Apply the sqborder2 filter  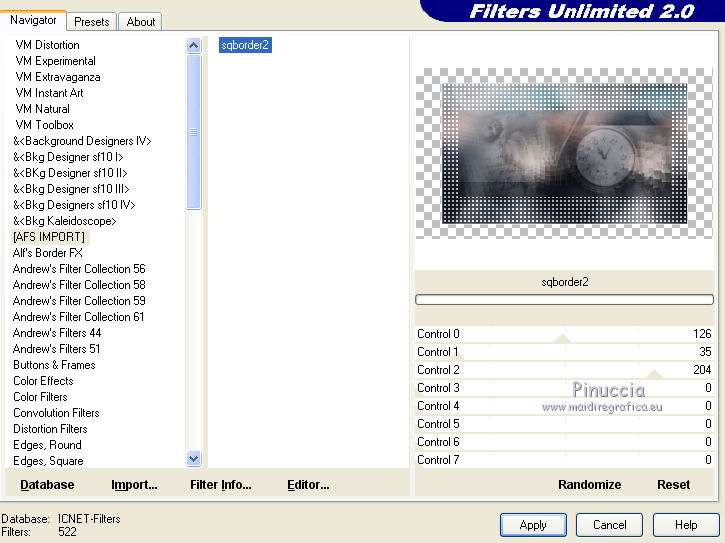(x=533, y=525)
